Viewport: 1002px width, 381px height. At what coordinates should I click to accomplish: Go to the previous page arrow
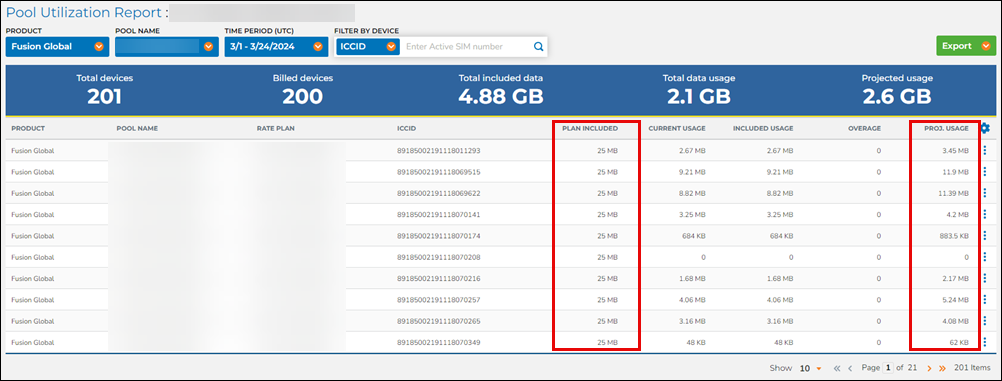point(851,368)
